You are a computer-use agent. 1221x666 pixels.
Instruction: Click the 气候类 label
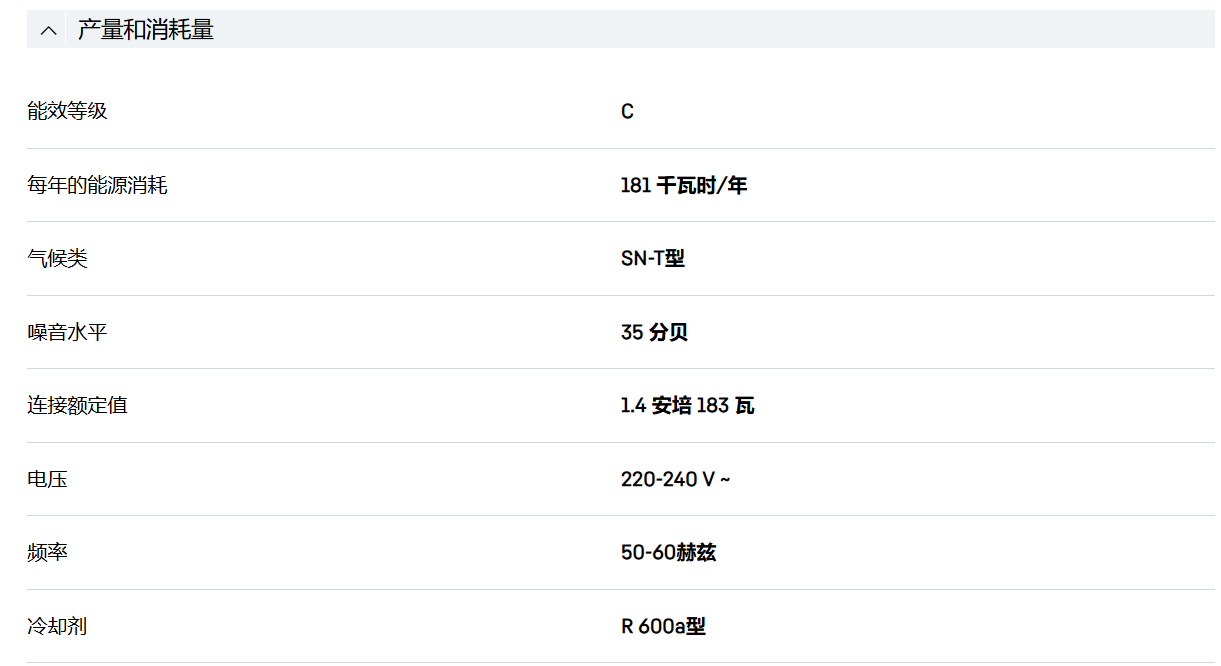pyautogui.click(x=57, y=258)
